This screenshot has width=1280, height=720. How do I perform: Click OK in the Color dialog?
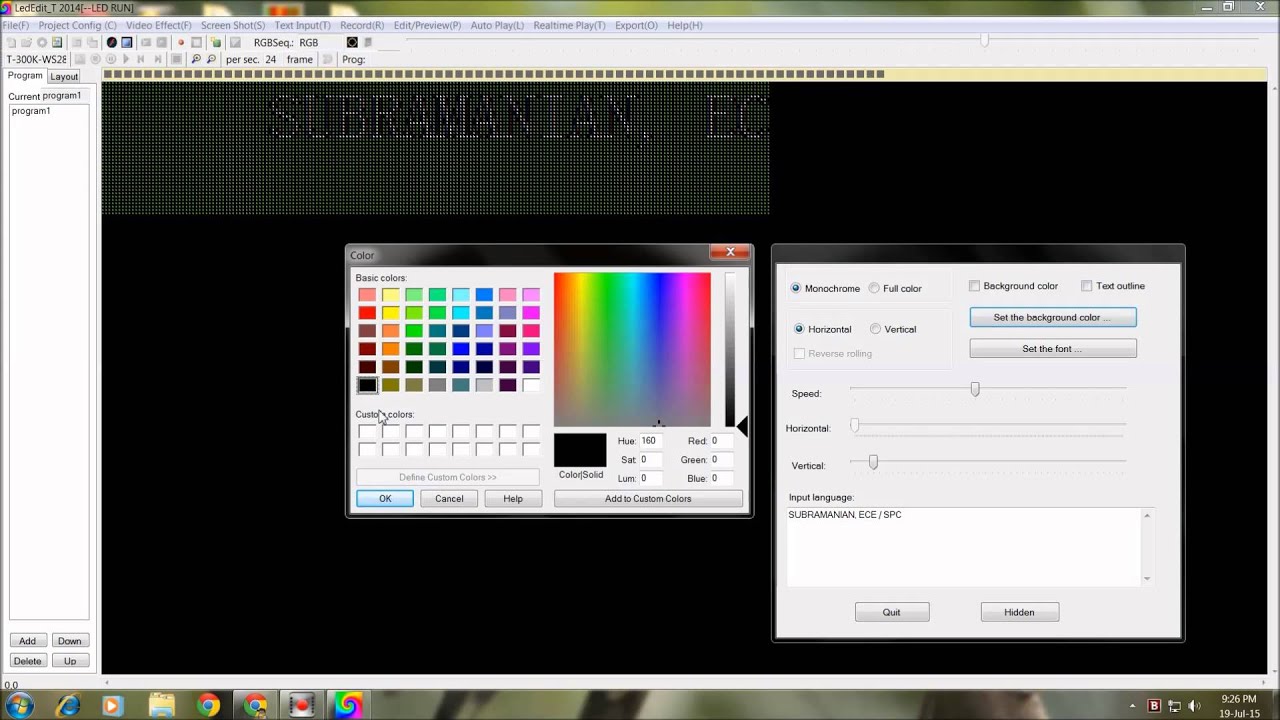pos(385,498)
